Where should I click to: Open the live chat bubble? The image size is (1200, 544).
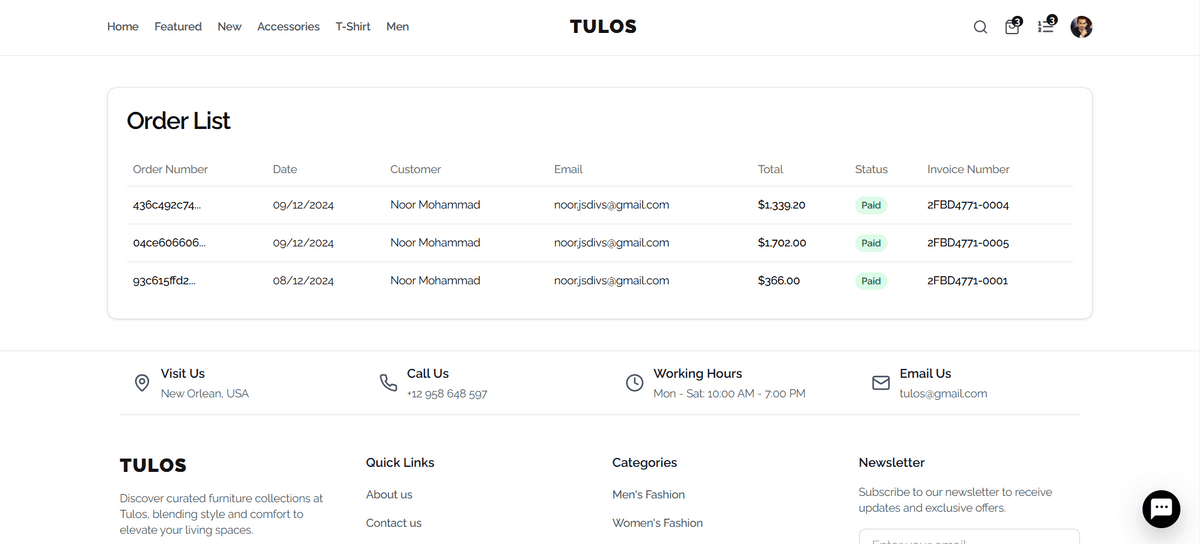1161,509
